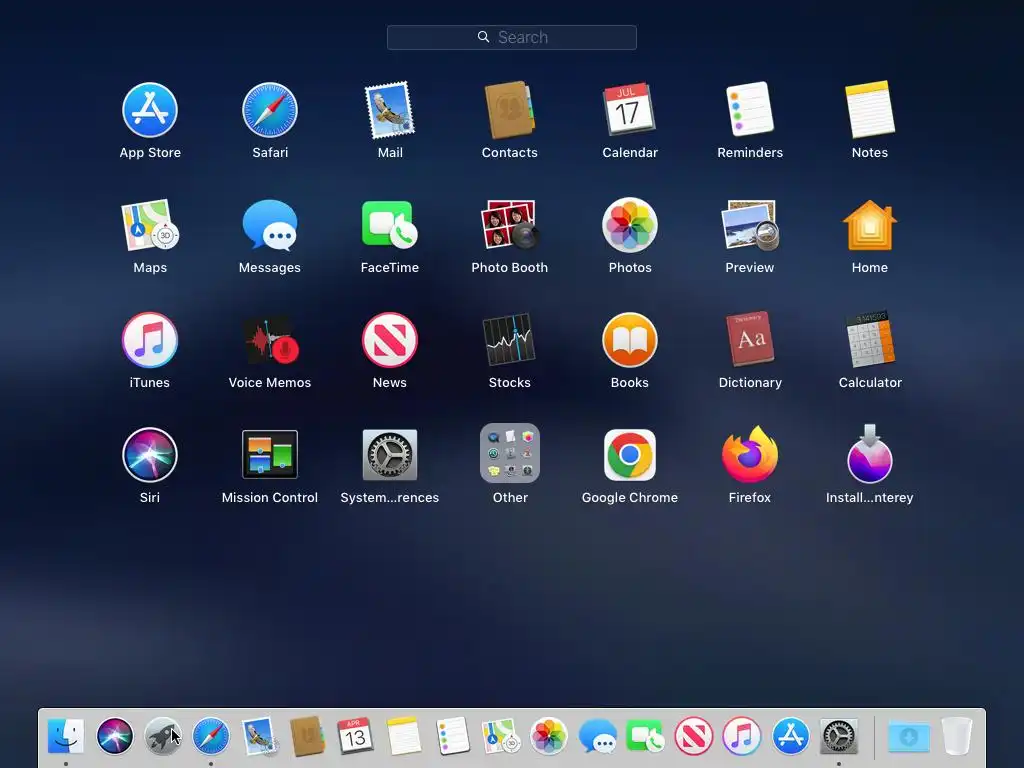Launch Stocks app
Viewport: 1024px width, 768px height.
[509, 340]
